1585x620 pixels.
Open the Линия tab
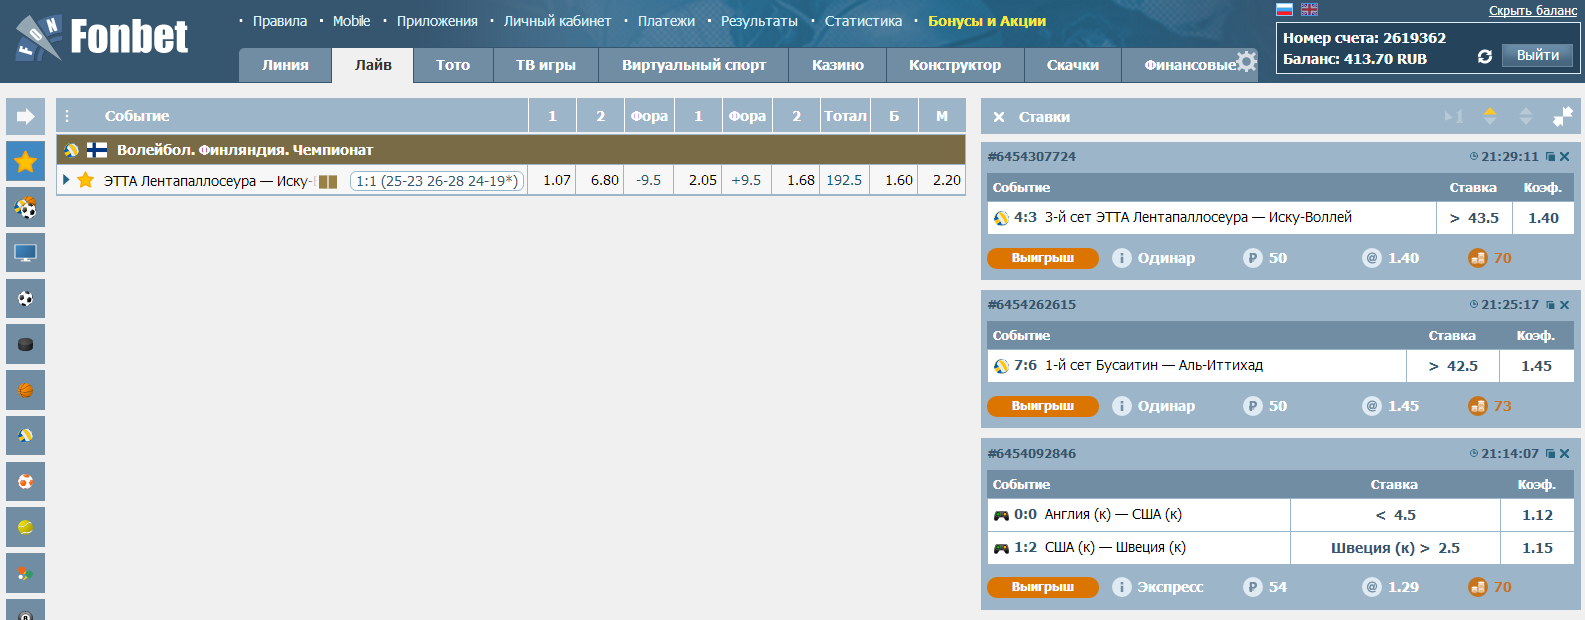tap(285, 65)
